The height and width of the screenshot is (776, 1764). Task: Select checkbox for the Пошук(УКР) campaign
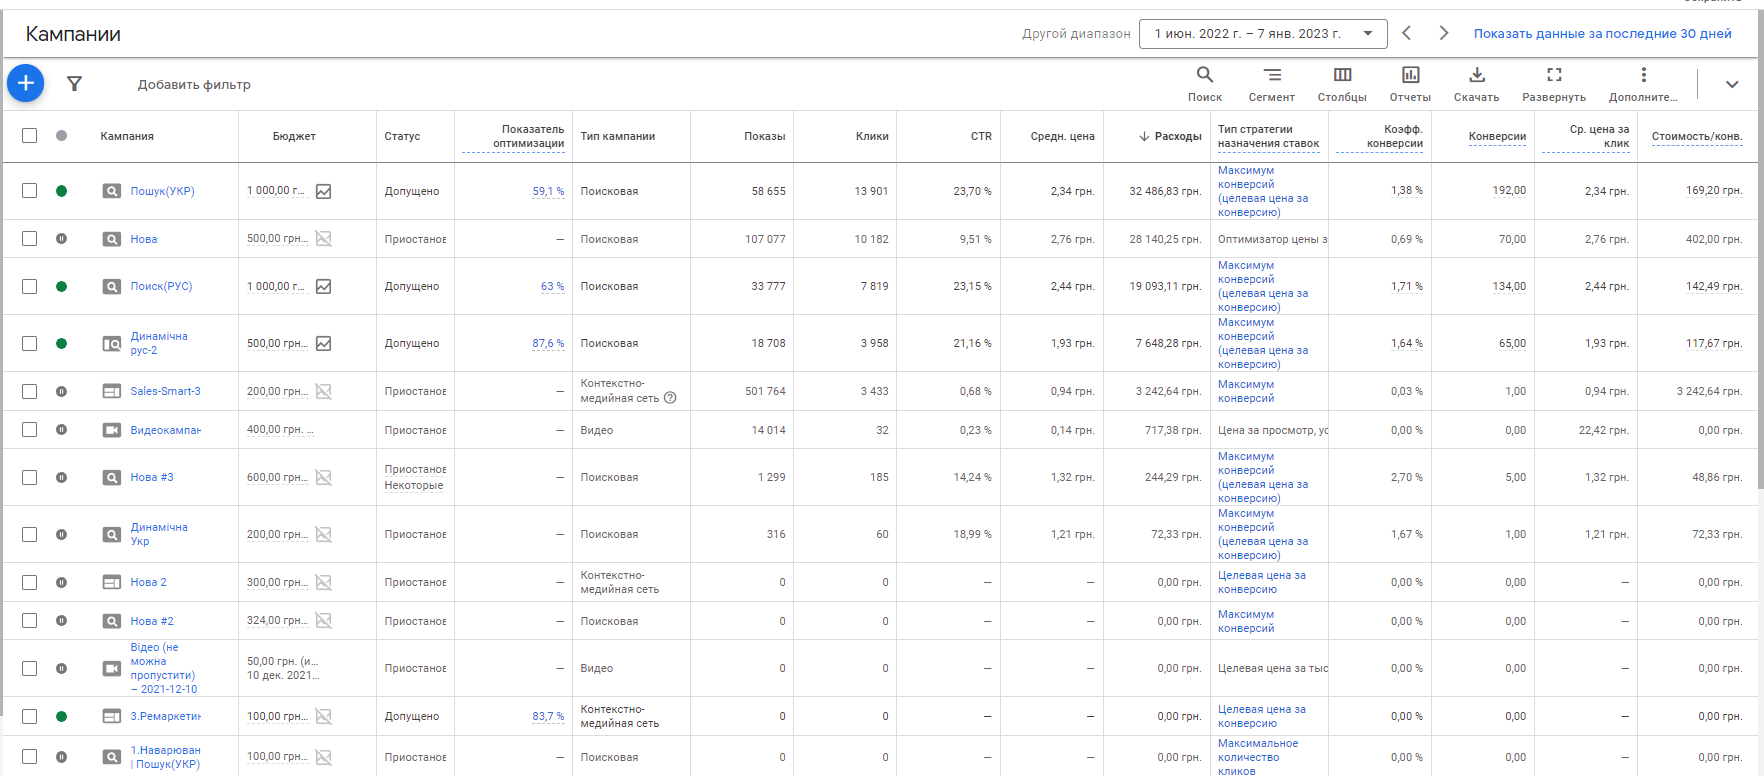tap(30, 191)
